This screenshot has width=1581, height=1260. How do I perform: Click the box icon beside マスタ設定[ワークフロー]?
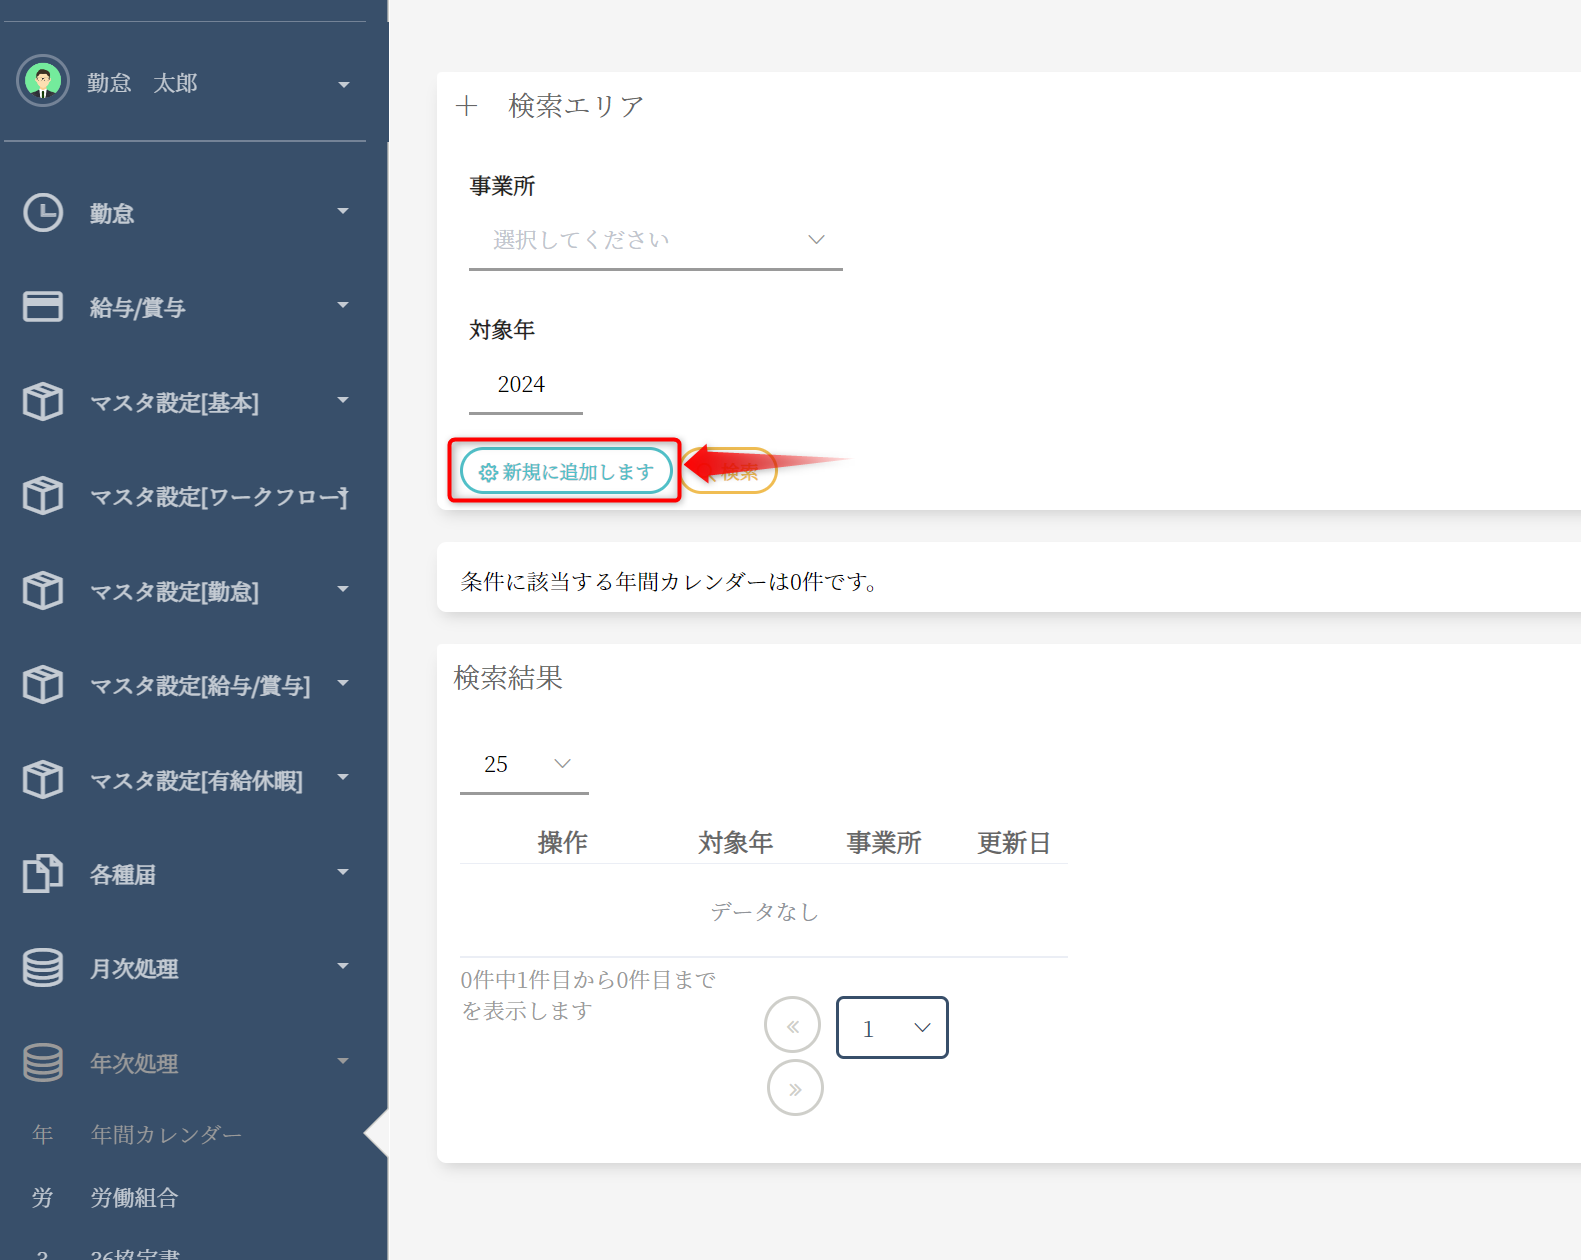[43, 496]
